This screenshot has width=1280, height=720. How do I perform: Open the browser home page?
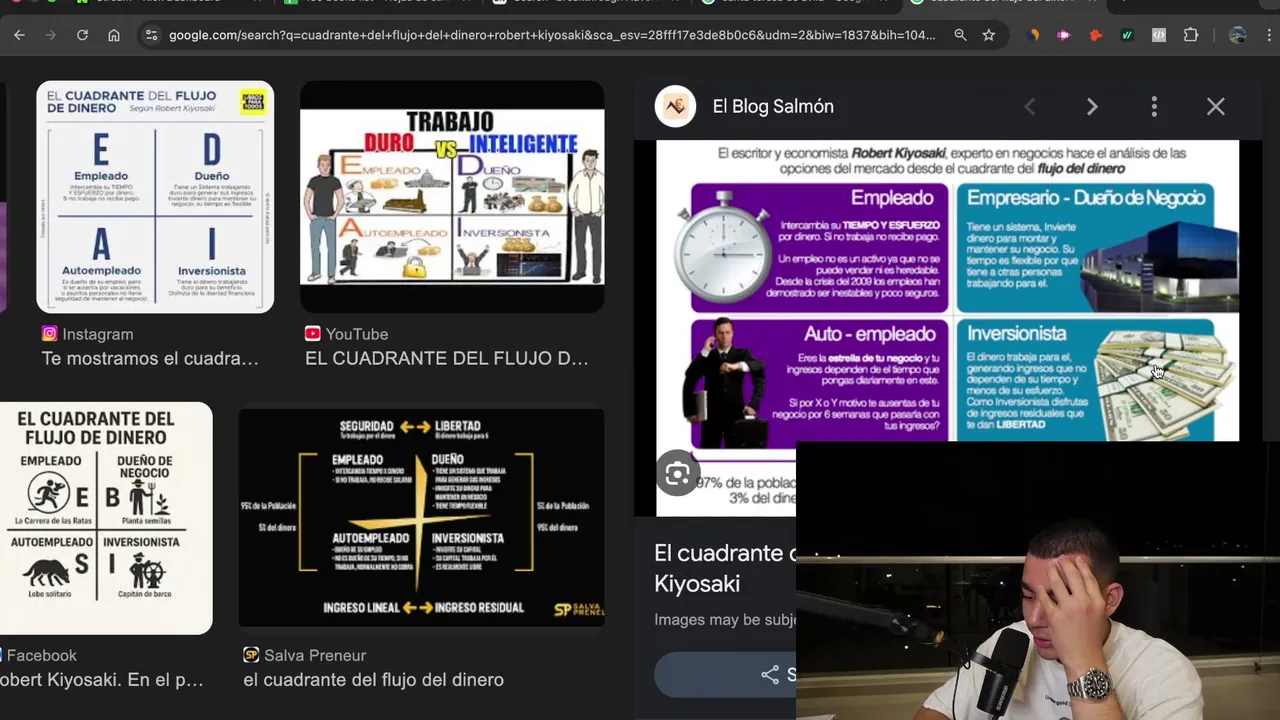point(114,35)
